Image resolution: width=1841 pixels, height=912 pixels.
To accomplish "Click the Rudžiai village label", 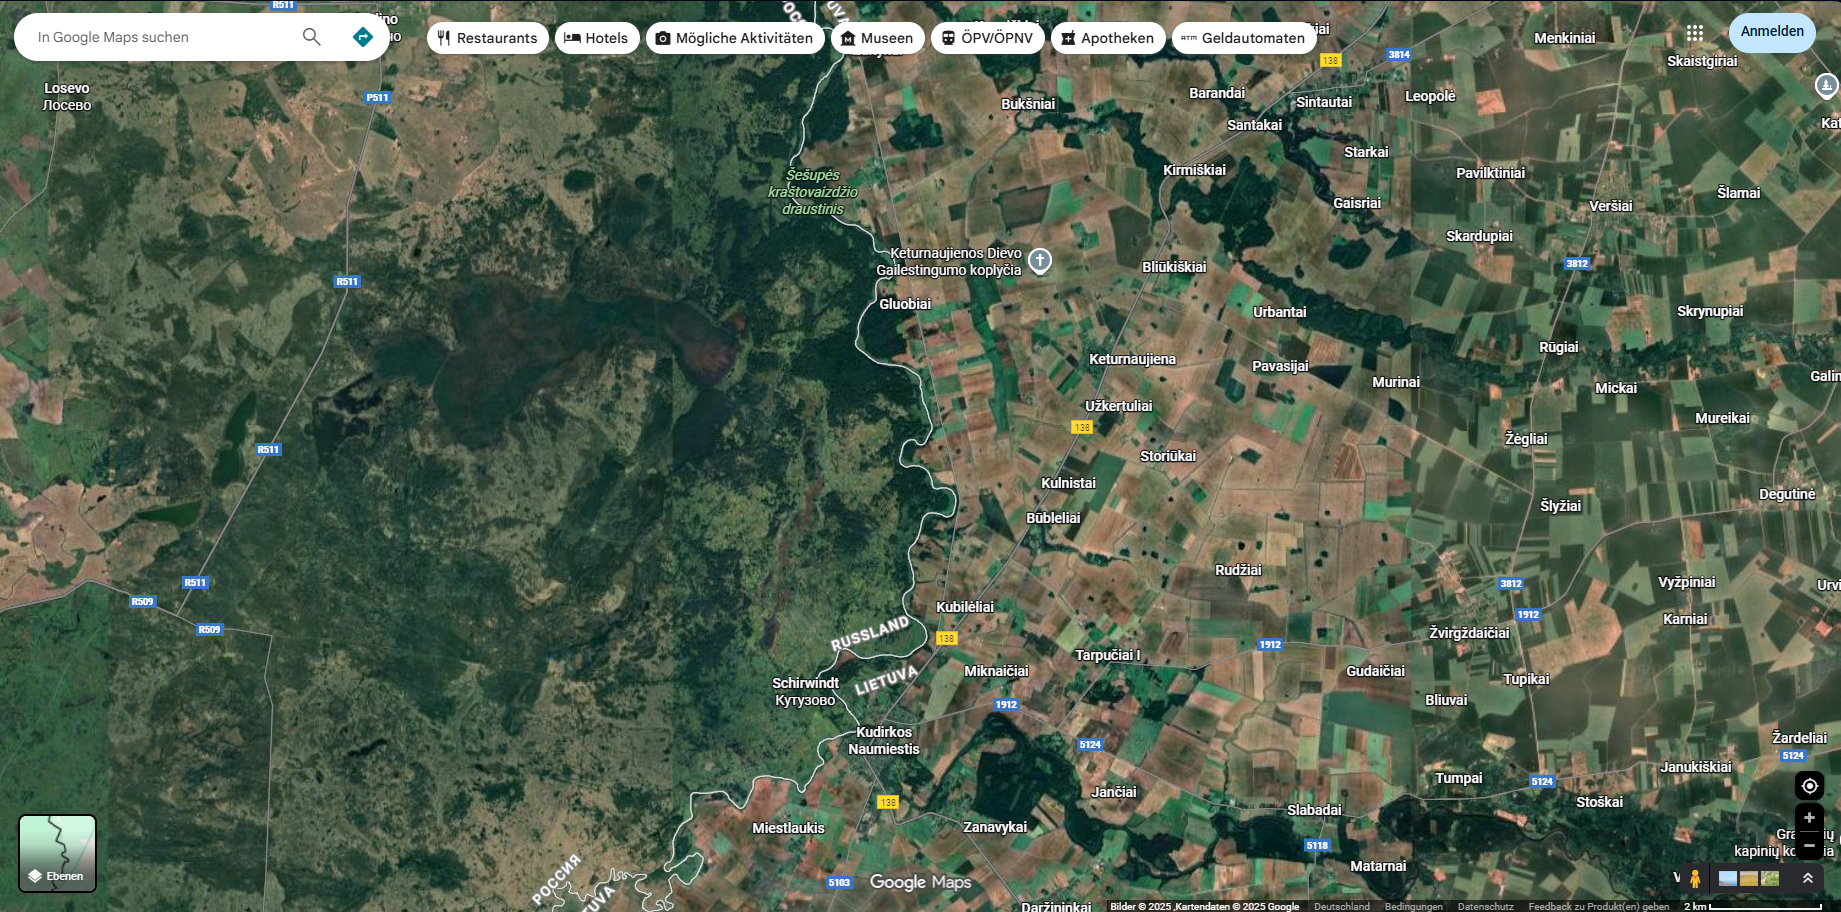I will coord(1238,570).
